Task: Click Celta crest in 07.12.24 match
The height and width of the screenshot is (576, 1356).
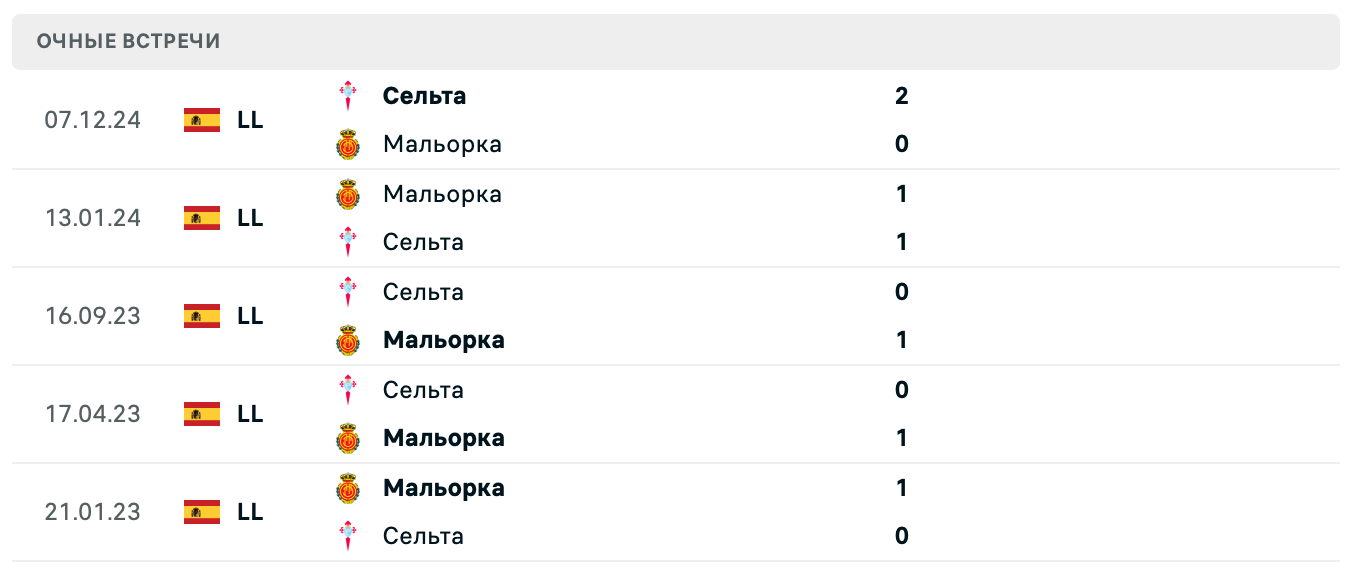Action: [347, 96]
